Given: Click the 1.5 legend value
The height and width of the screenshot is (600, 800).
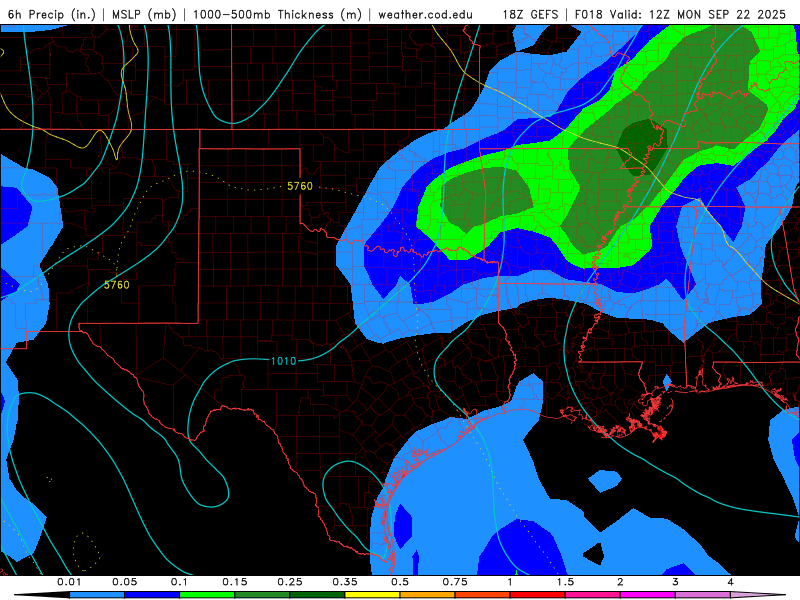Looking at the screenshot, I should tap(565, 582).
